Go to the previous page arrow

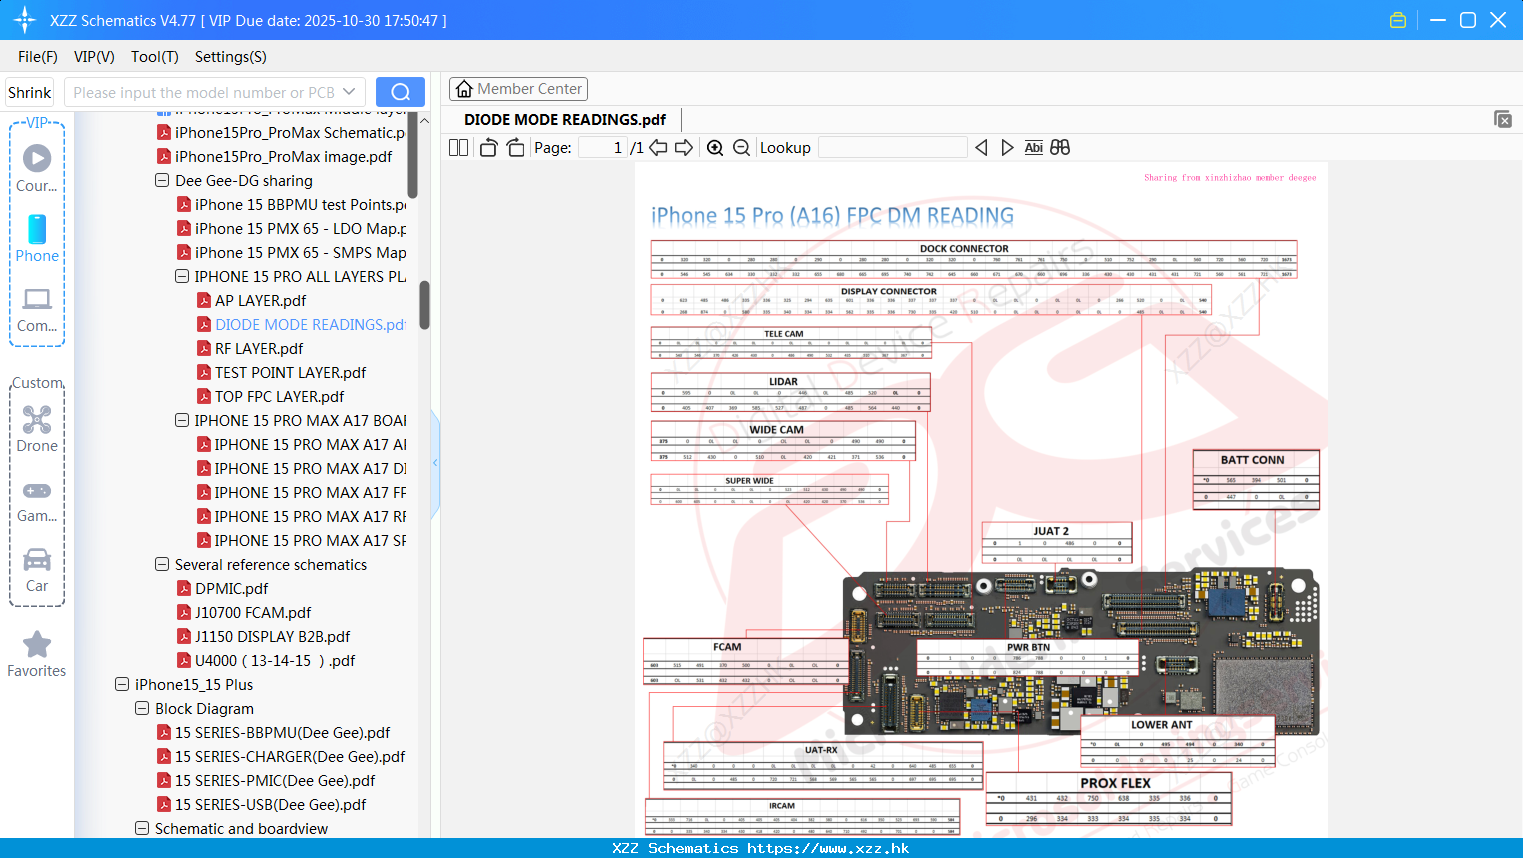click(x=658, y=148)
